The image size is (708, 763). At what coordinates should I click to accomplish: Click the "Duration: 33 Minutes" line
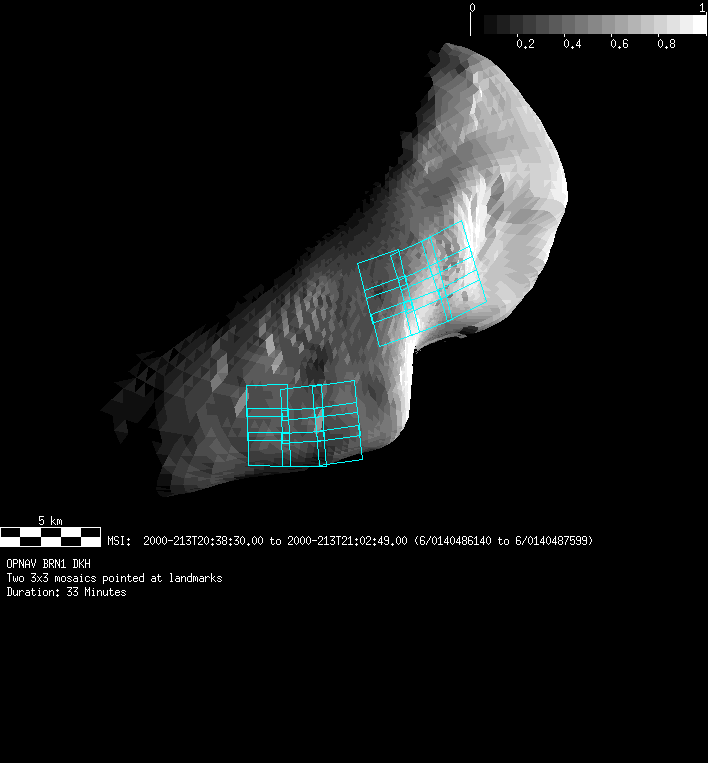[x=66, y=592]
